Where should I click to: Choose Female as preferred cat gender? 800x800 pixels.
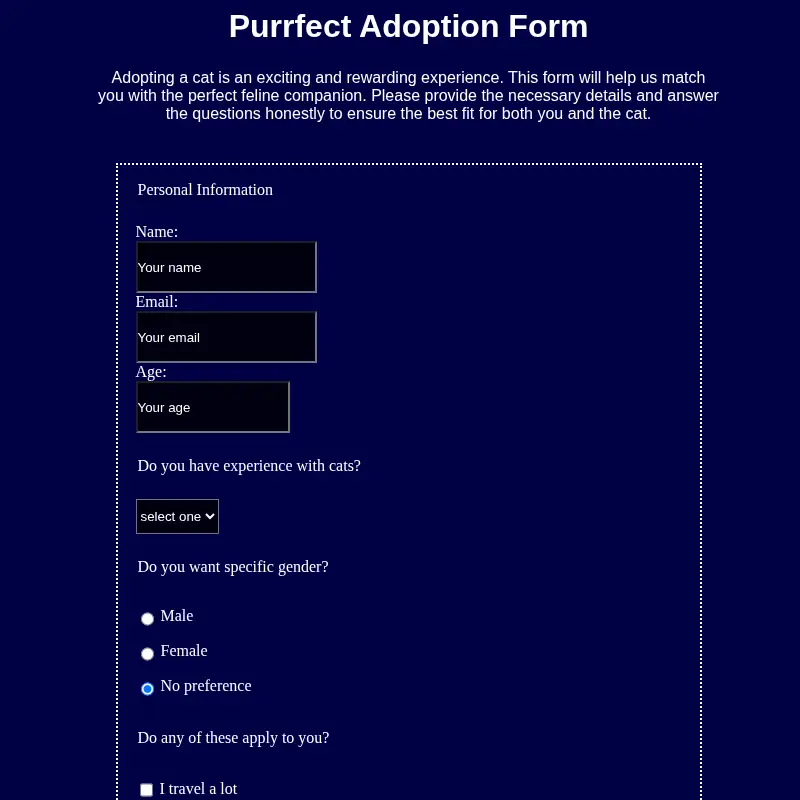point(147,653)
